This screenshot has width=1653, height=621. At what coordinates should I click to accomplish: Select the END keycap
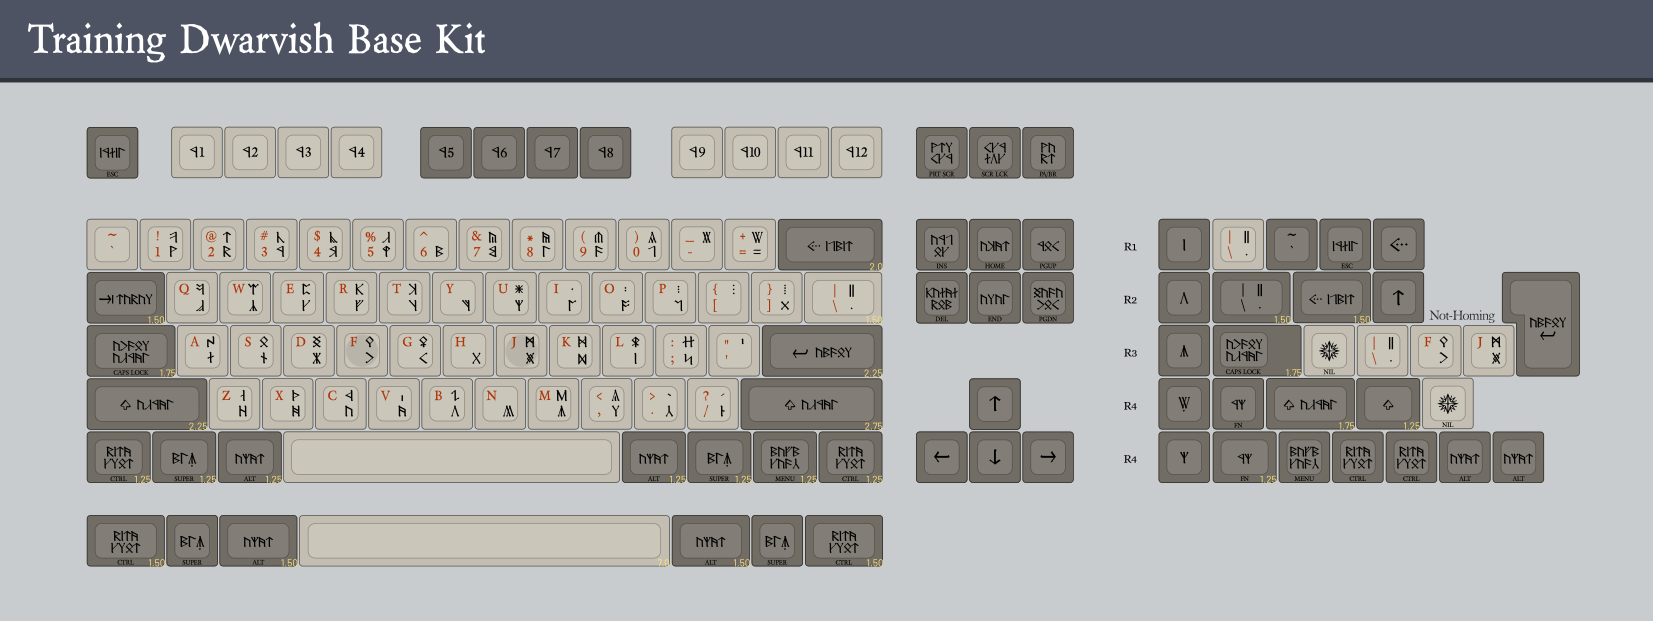pos(994,298)
